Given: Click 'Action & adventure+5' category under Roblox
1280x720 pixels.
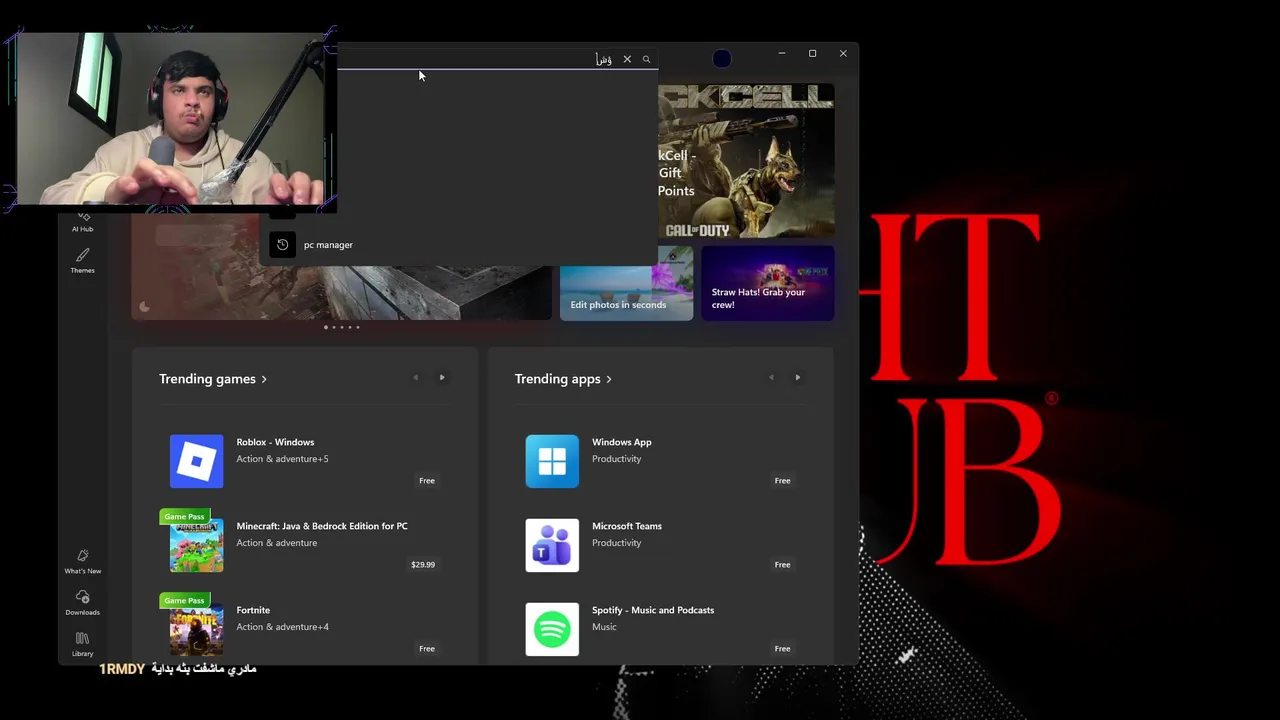Looking at the screenshot, I should coord(282,459).
